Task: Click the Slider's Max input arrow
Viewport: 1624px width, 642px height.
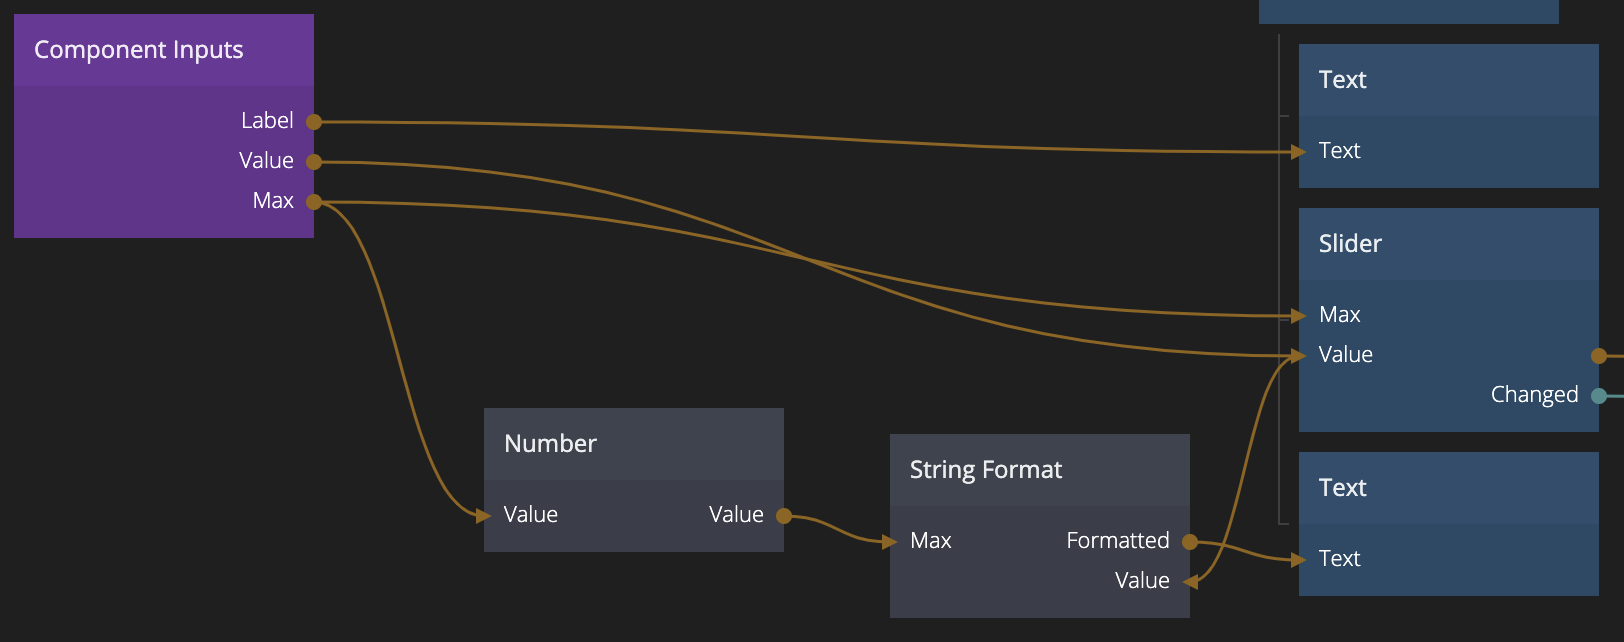Action: [x=1299, y=316]
